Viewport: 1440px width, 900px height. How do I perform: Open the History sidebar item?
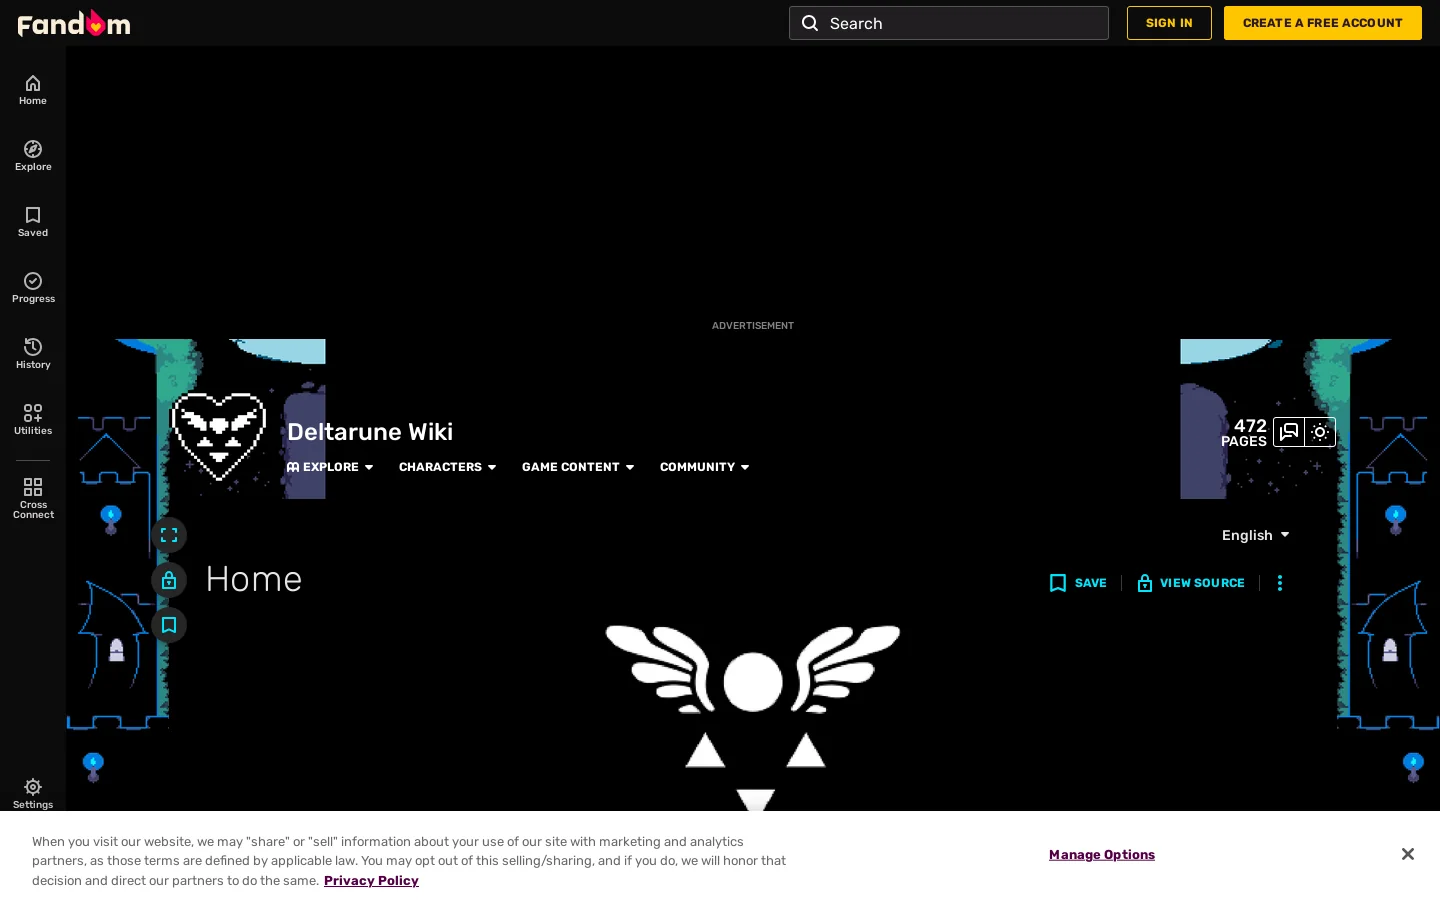[33, 354]
